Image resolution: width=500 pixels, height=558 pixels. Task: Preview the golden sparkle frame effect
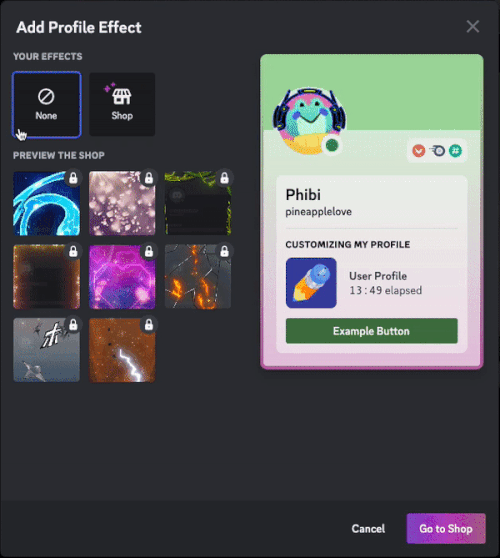(x=47, y=277)
